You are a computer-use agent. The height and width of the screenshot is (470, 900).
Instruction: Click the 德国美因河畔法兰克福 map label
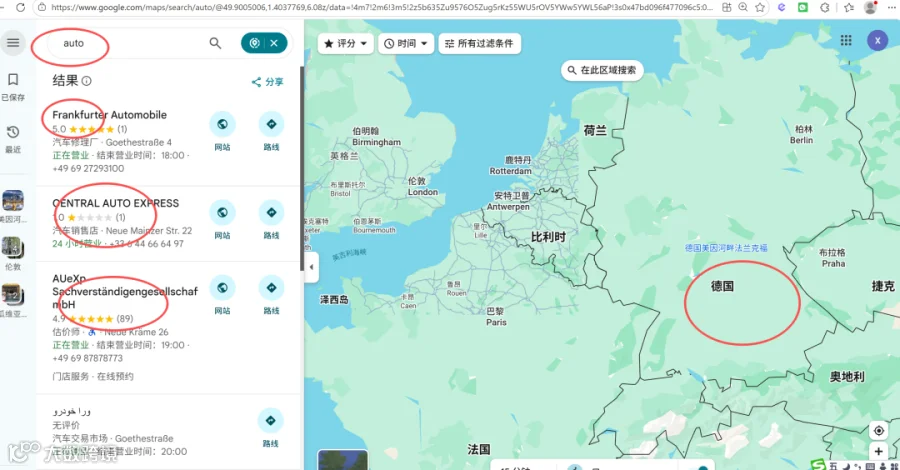point(726,248)
